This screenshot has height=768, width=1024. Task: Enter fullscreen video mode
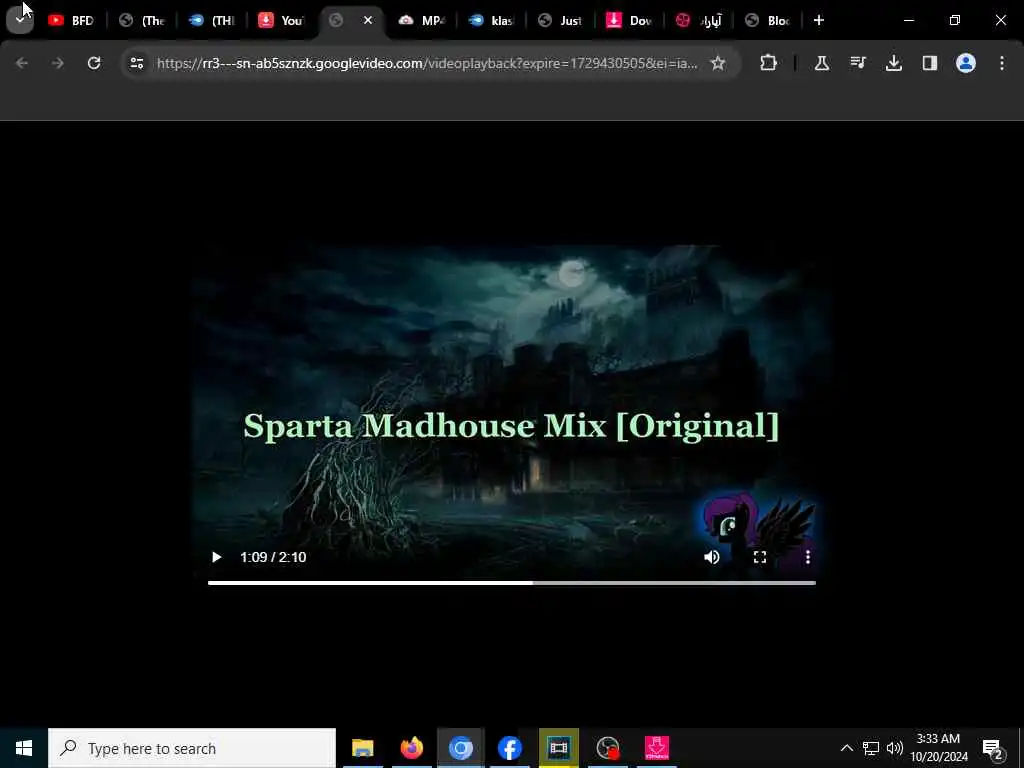760,557
